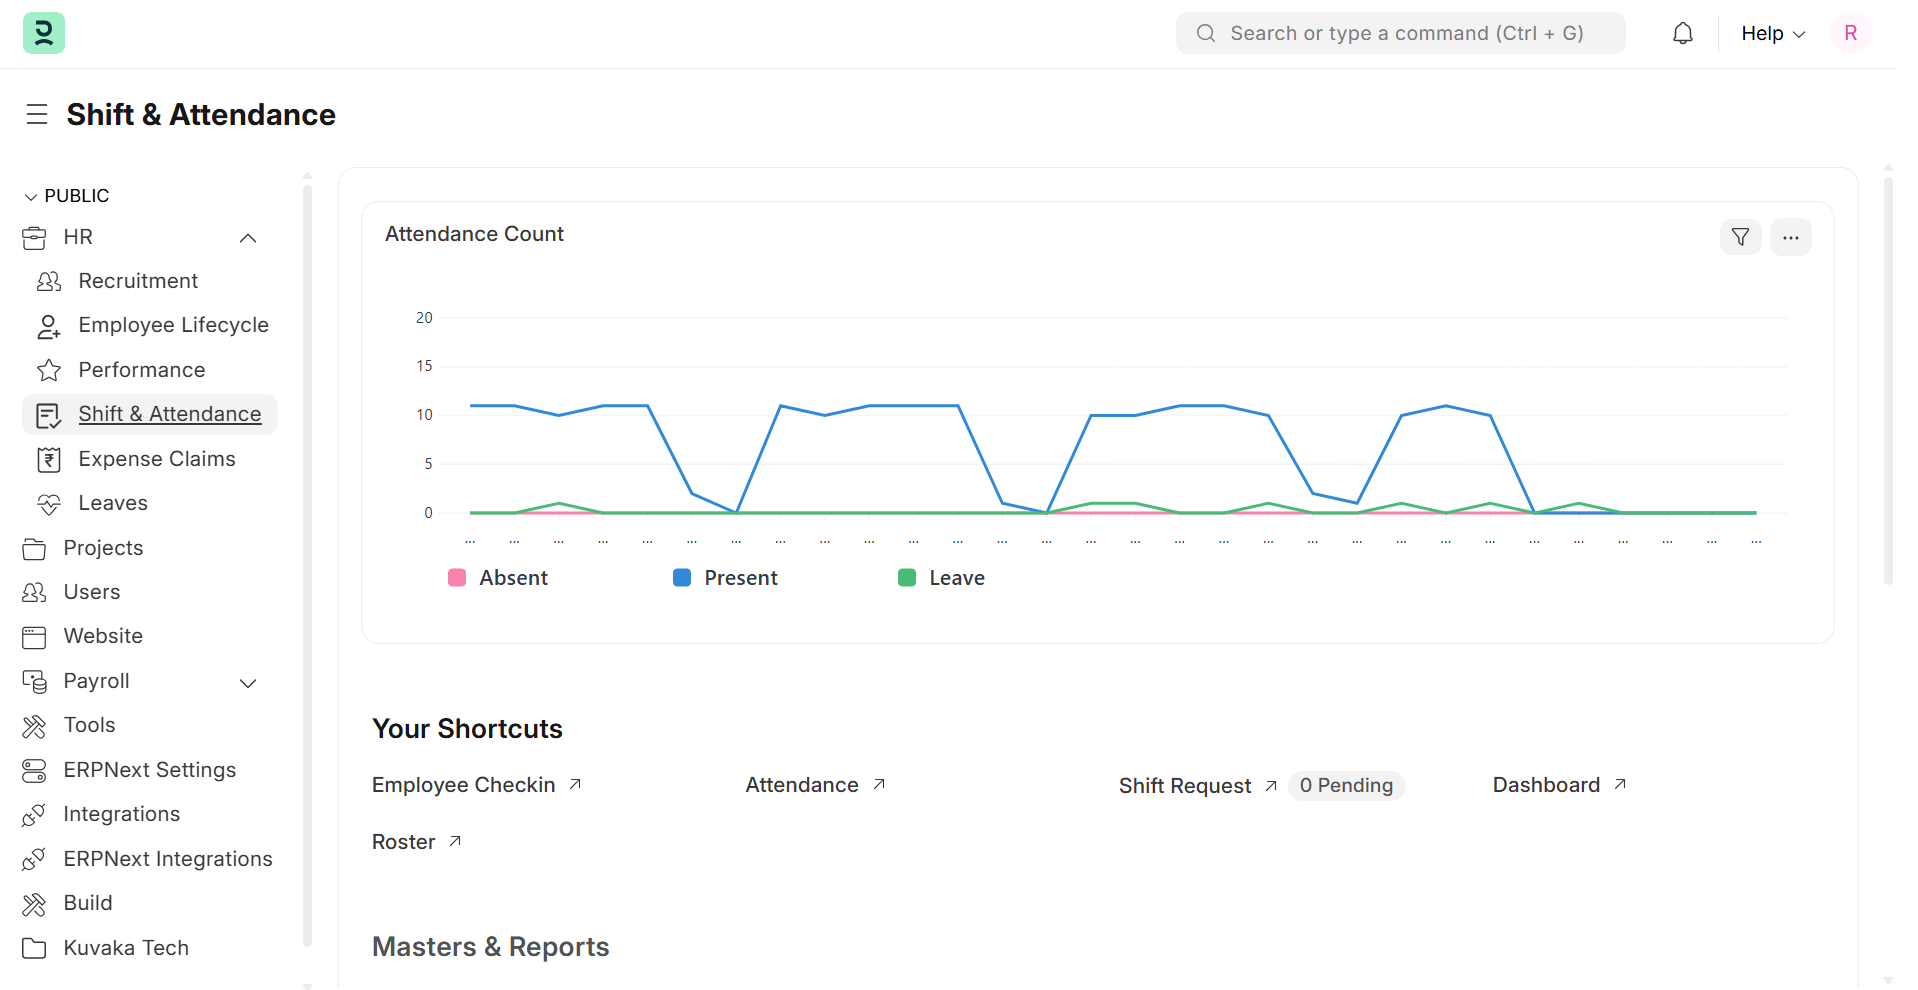Focus the search or command bar
Screen dimensions: 1918x990
pos(1400,34)
